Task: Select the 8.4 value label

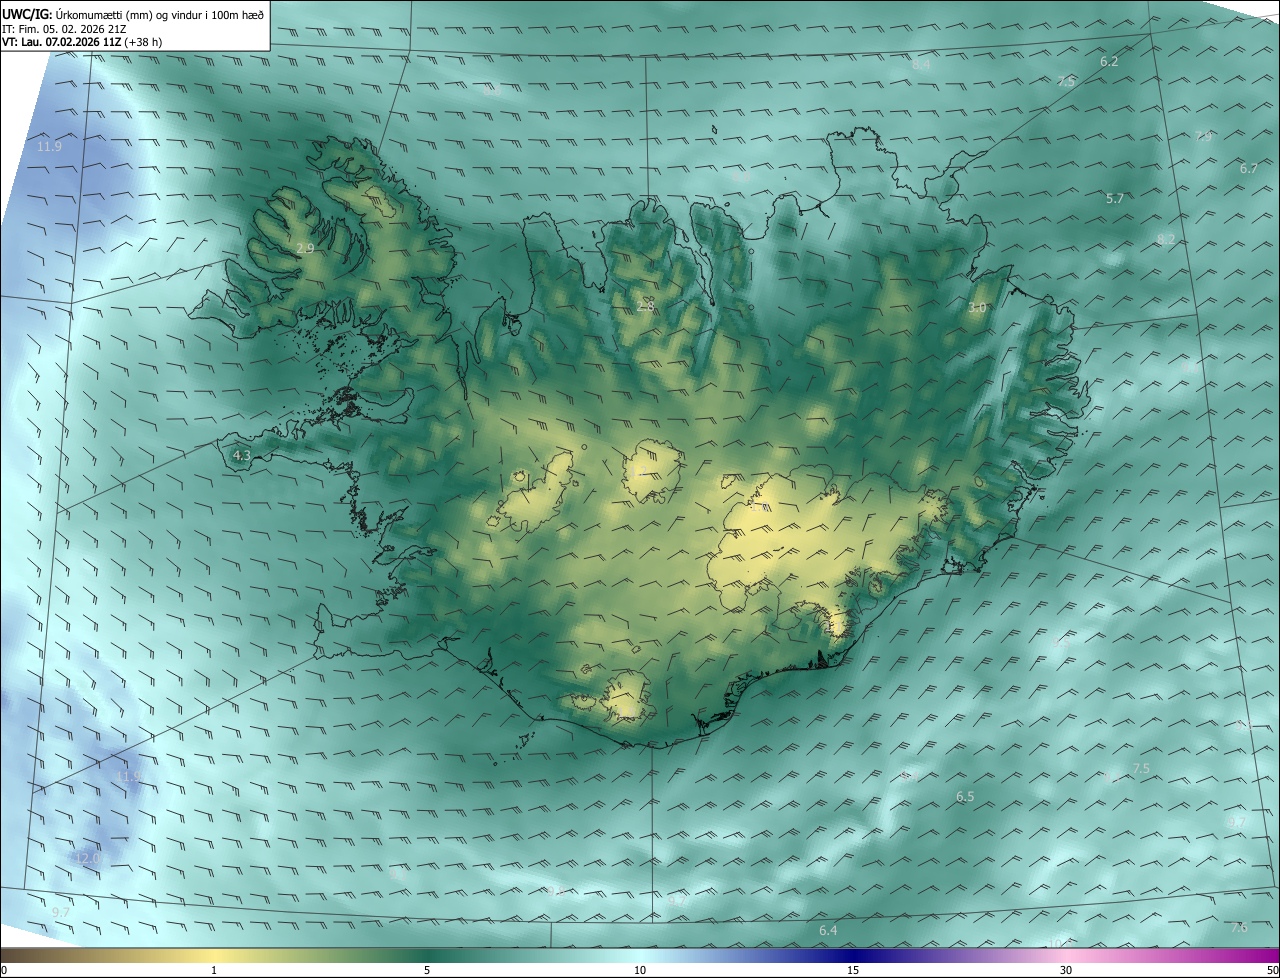Action: point(921,65)
